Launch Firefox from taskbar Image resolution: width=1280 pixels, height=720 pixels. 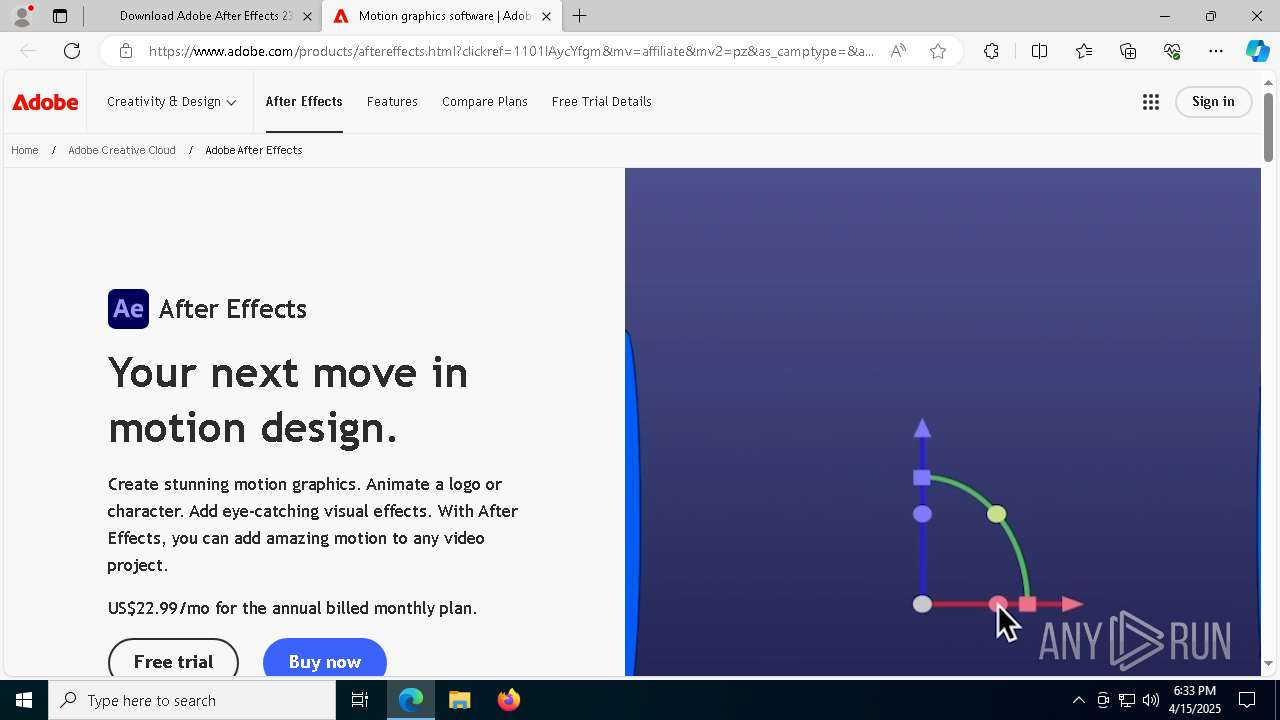pyautogui.click(x=508, y=700)
